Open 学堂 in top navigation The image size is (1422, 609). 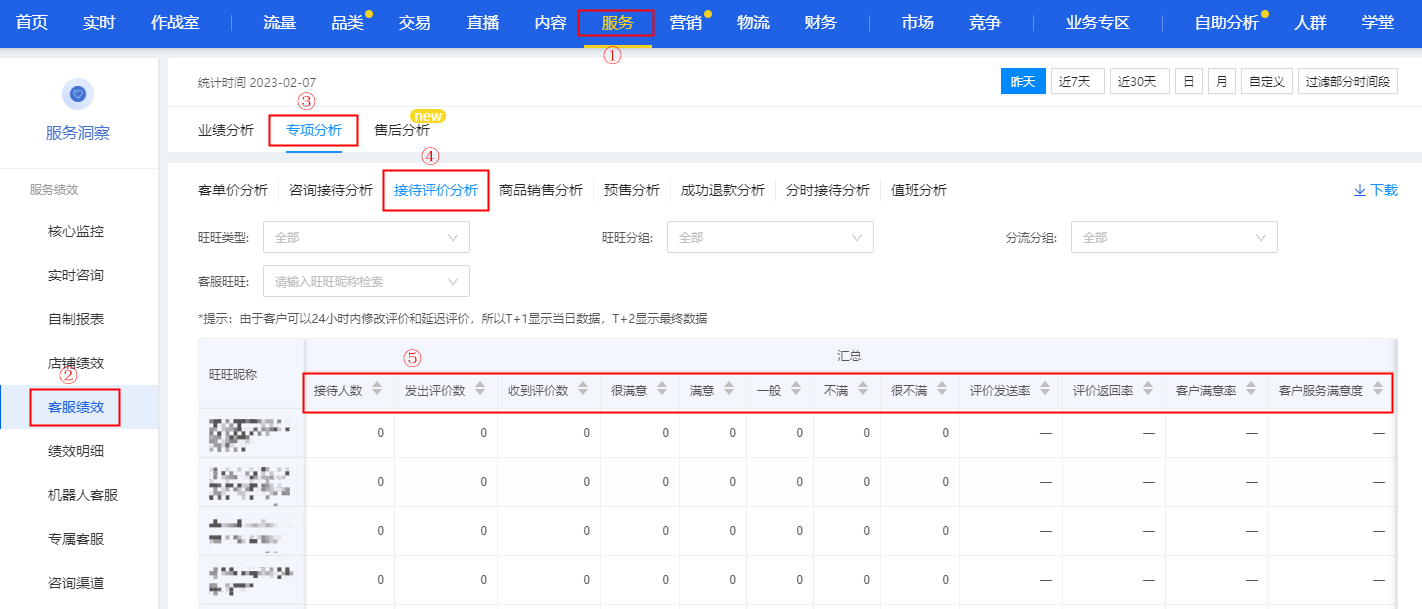click(x=1378, y=22)
